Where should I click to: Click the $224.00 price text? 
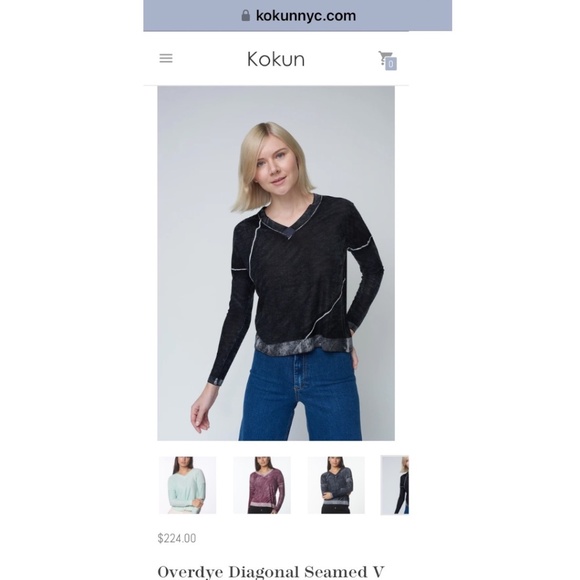(177, 538)
